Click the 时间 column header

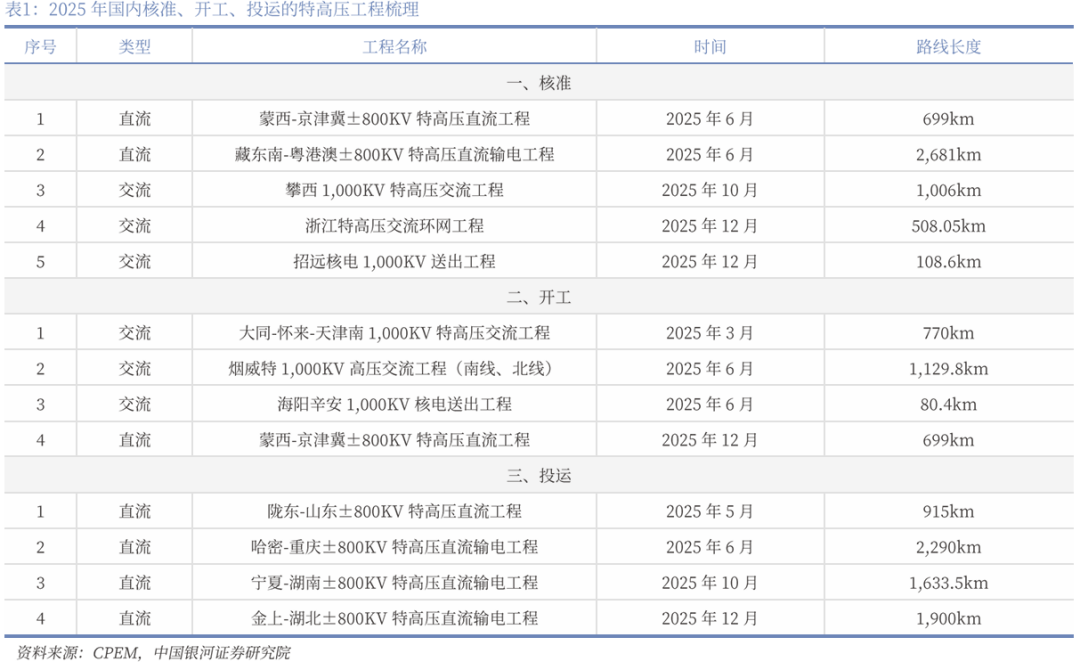(710, 47)
